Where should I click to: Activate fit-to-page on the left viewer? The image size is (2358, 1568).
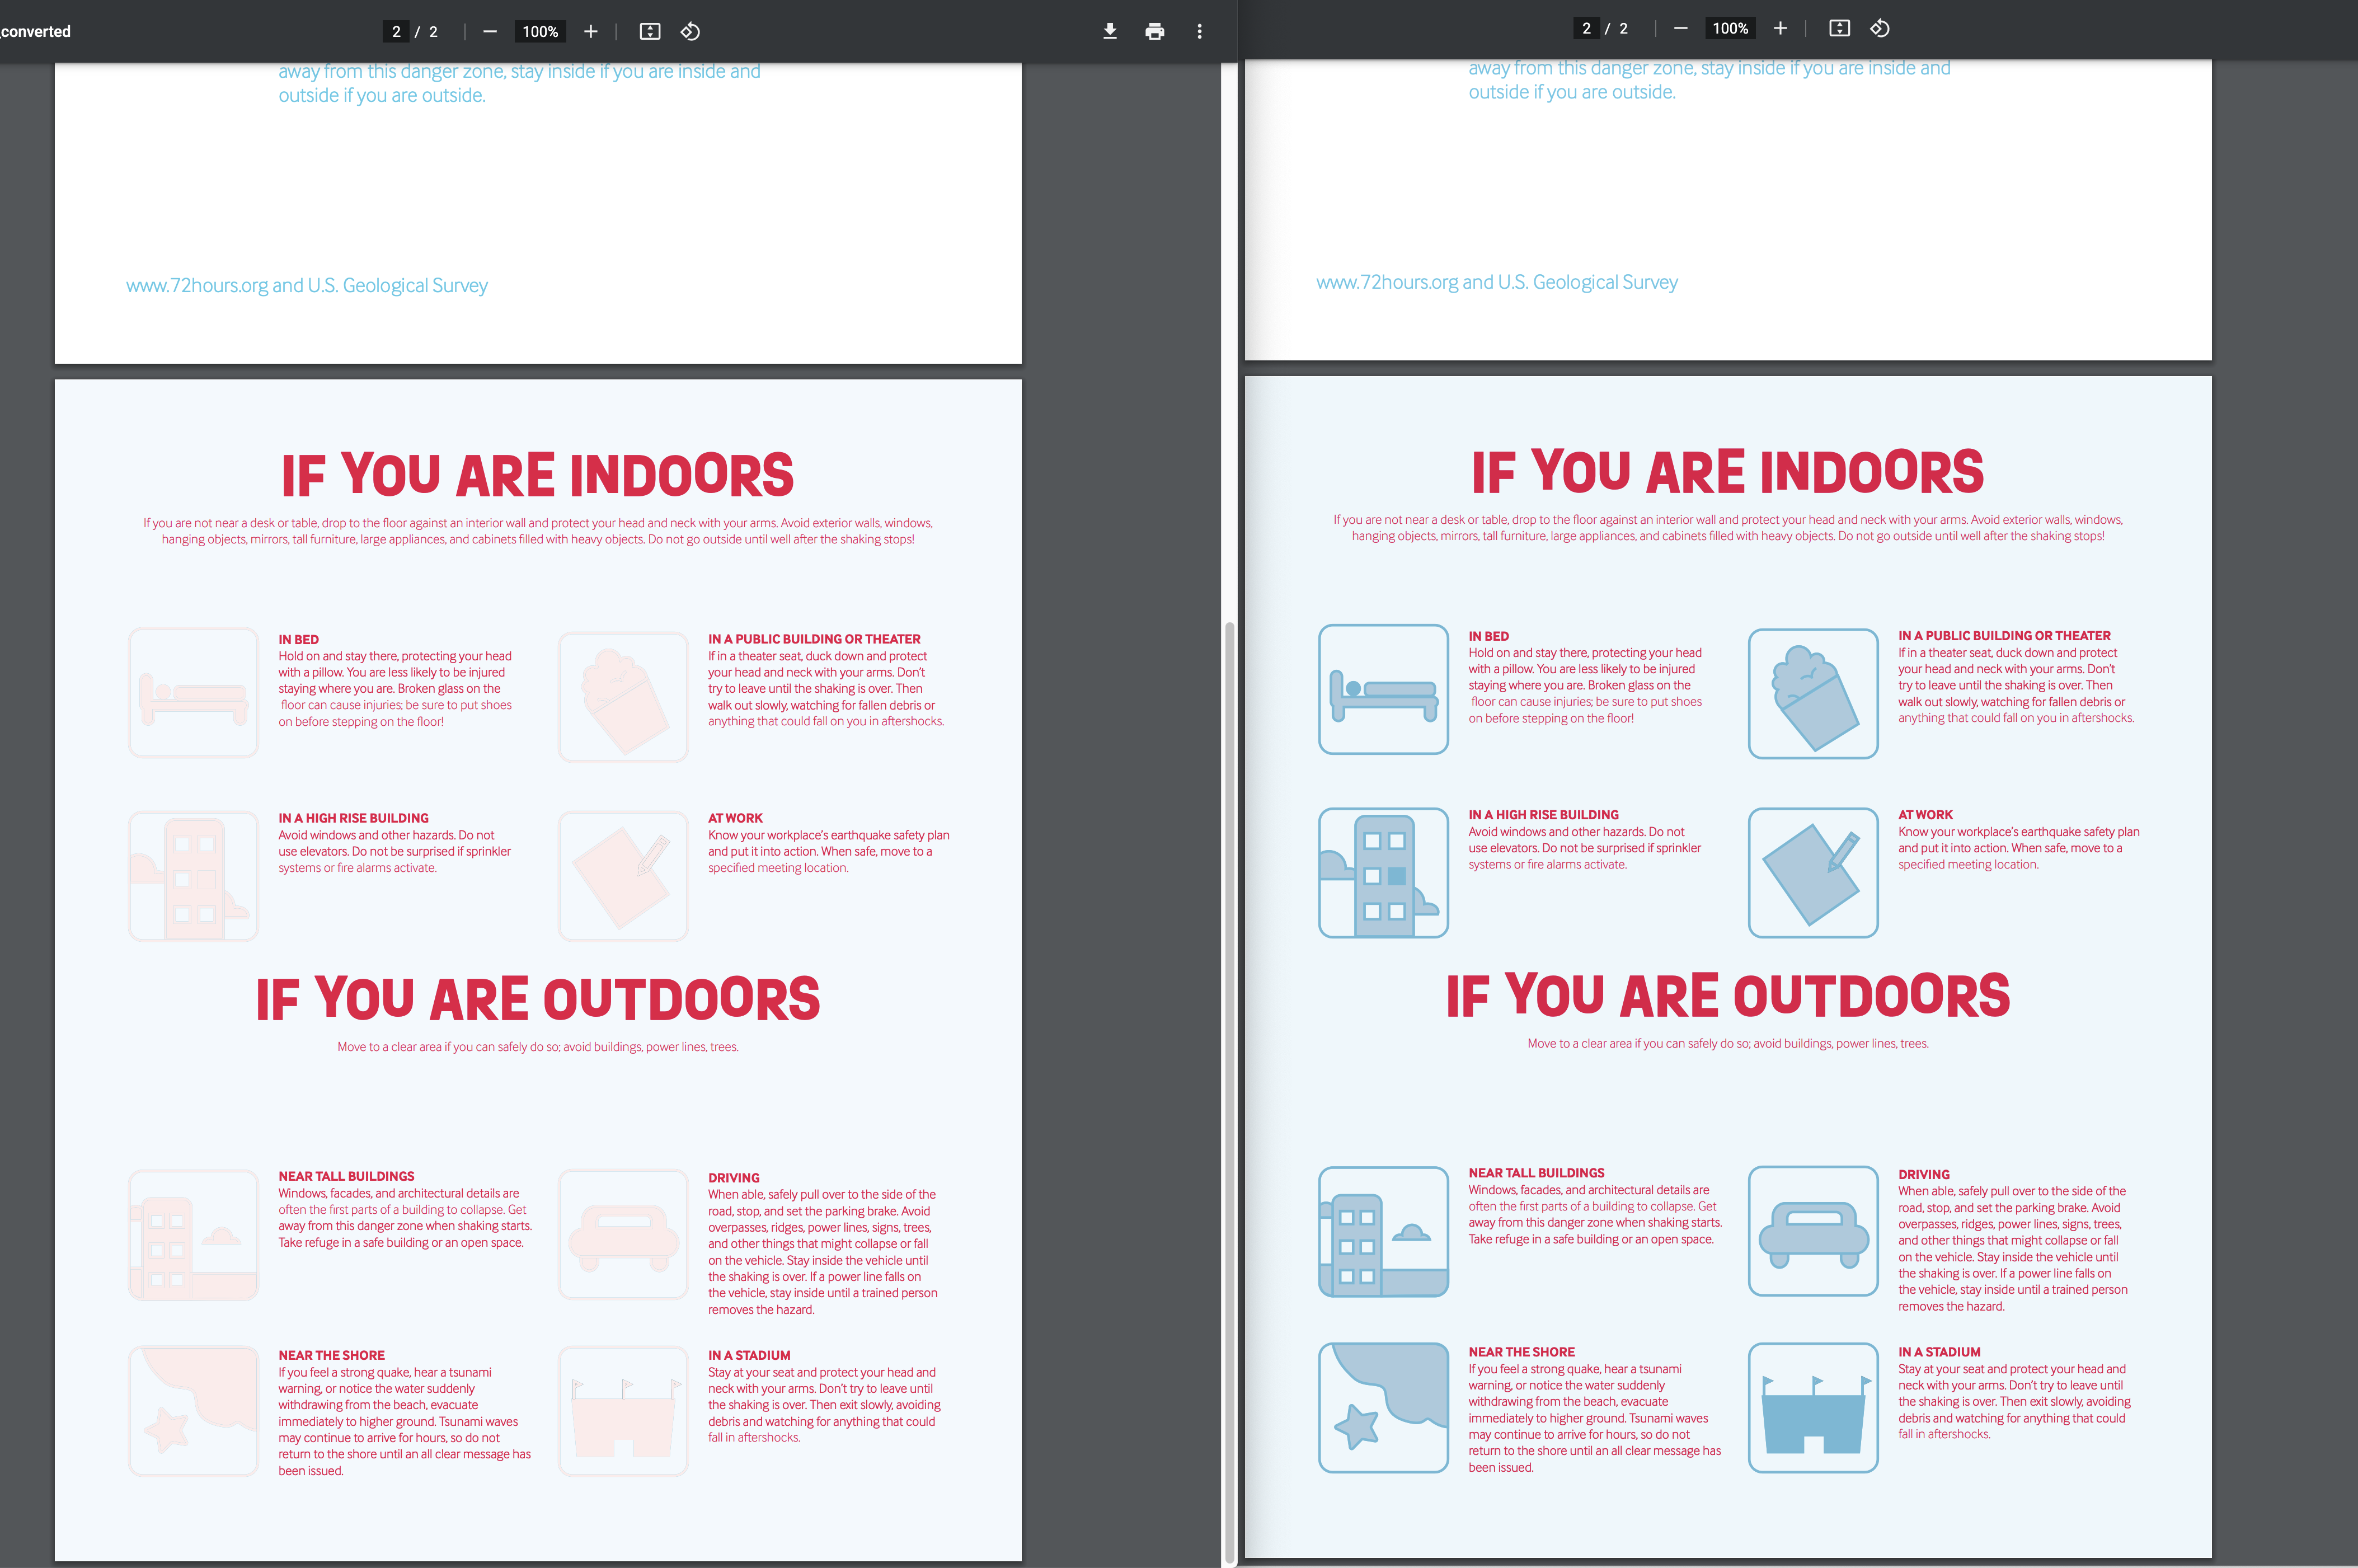[649, 31]
